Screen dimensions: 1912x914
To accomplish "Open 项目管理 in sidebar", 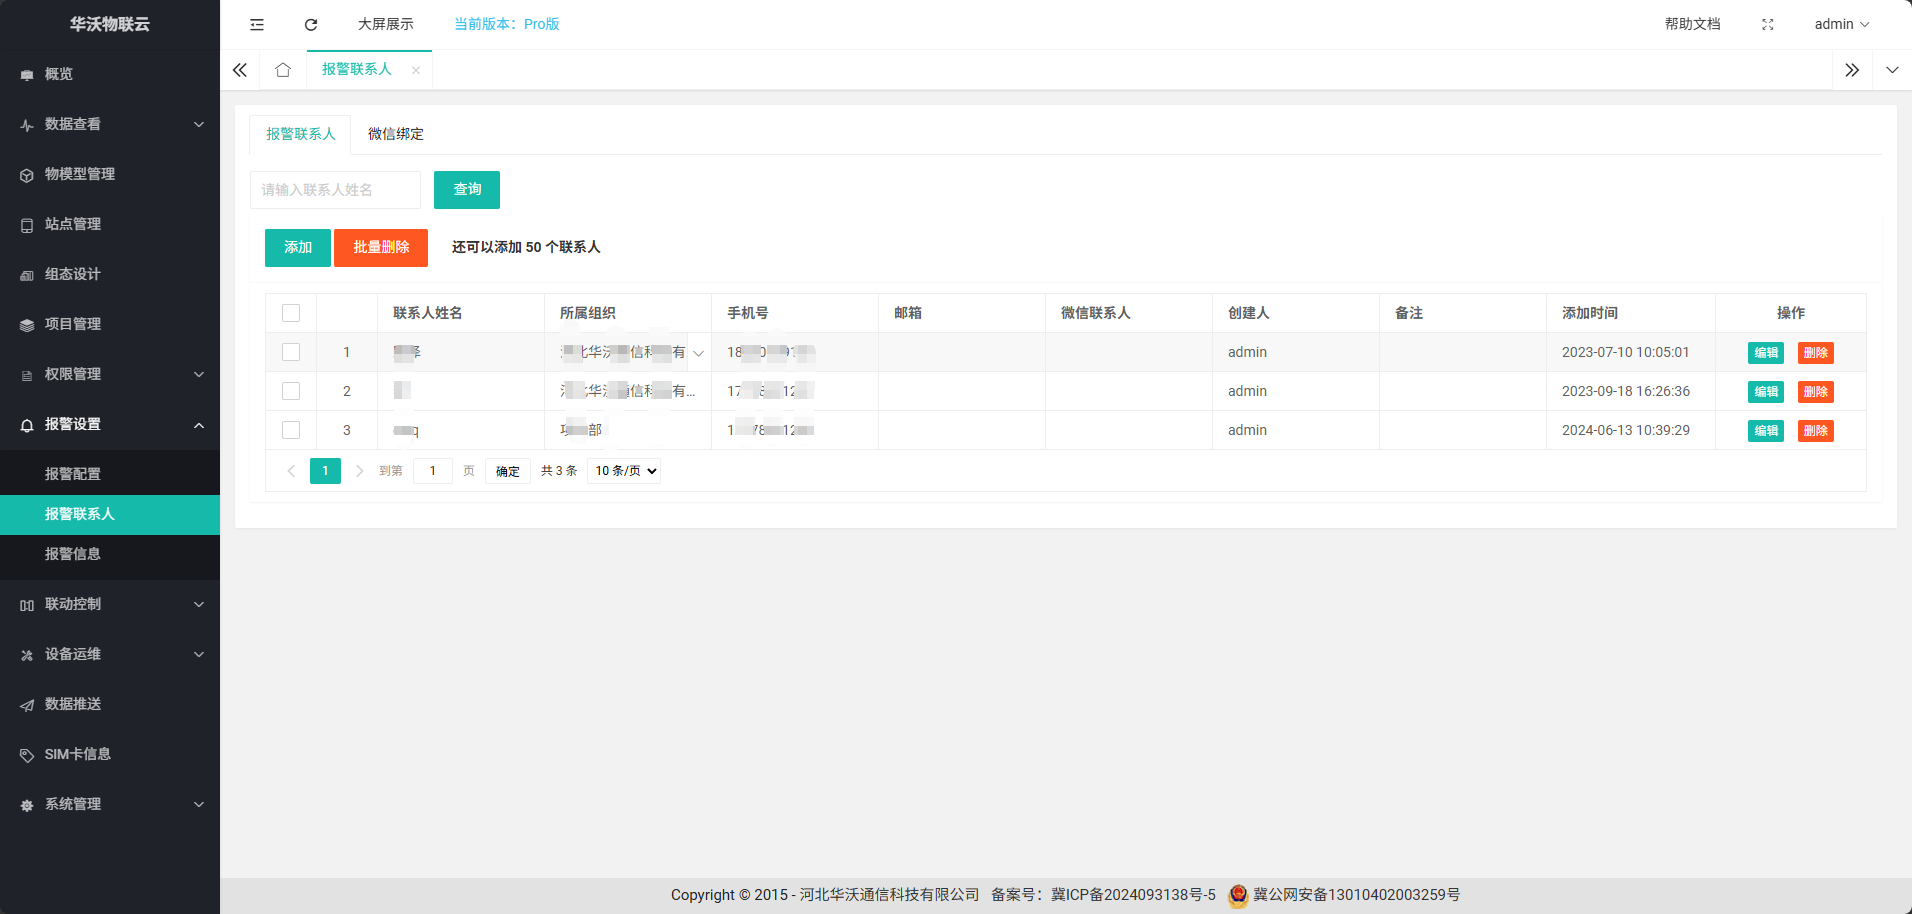I will (x=110, y=324).
